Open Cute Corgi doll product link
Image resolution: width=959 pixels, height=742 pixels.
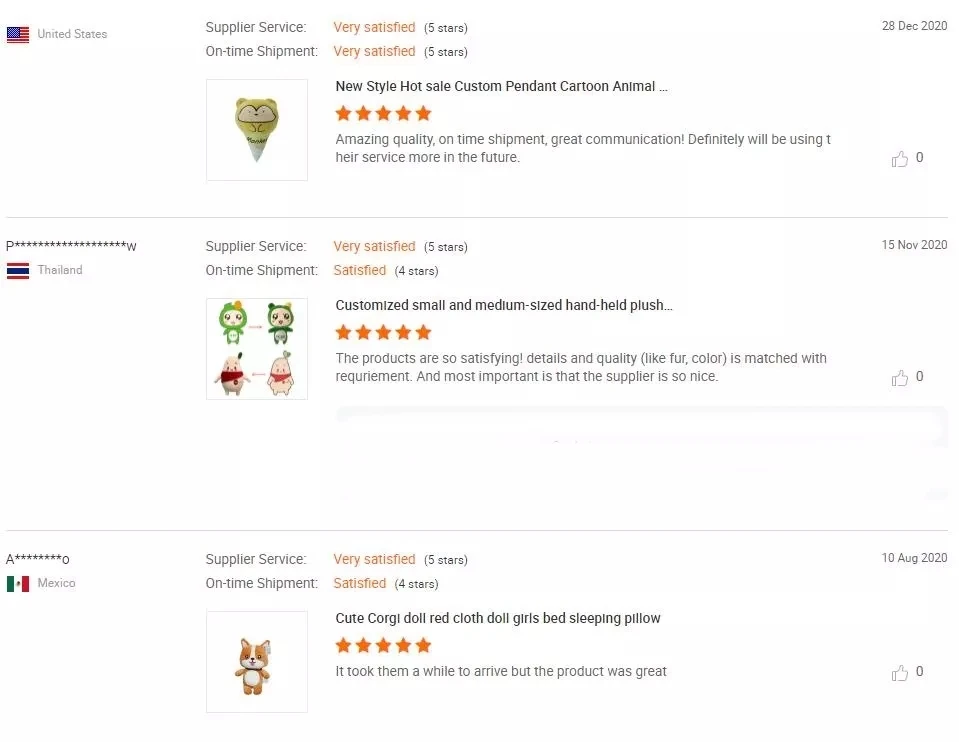(x=498, y=619)
